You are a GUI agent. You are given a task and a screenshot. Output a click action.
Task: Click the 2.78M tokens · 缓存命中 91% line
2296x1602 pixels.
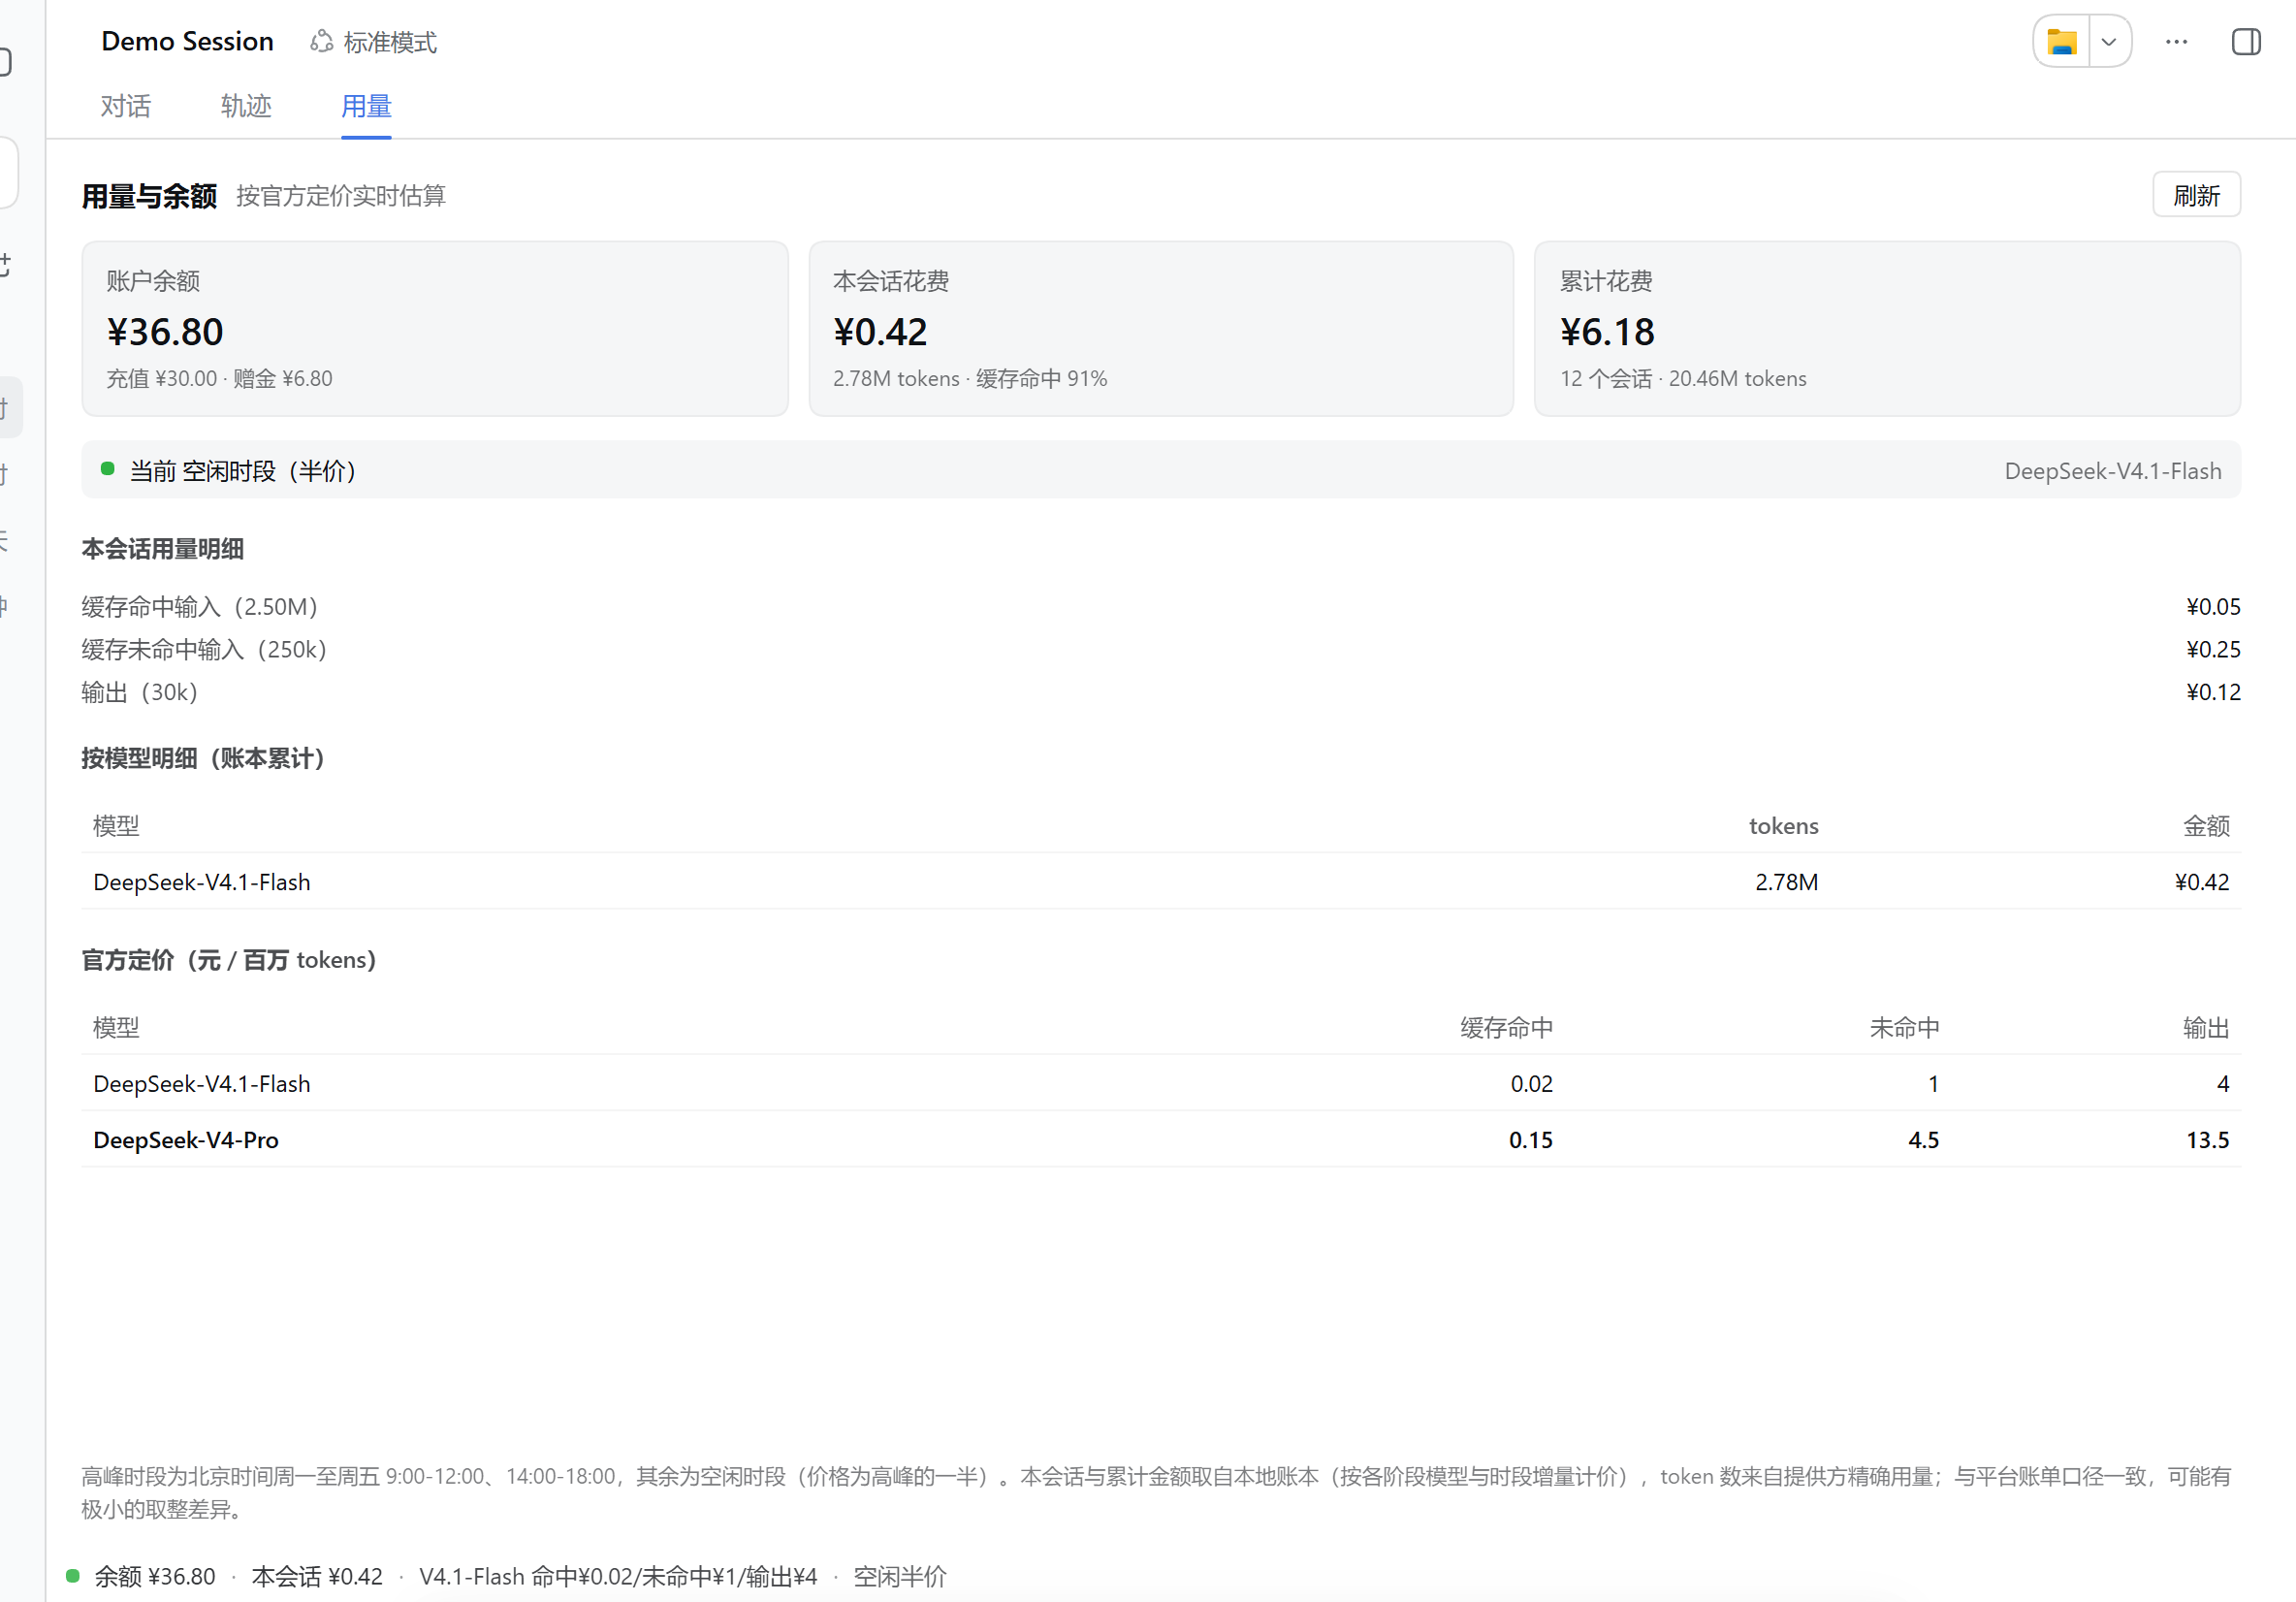tap(970, 379)
